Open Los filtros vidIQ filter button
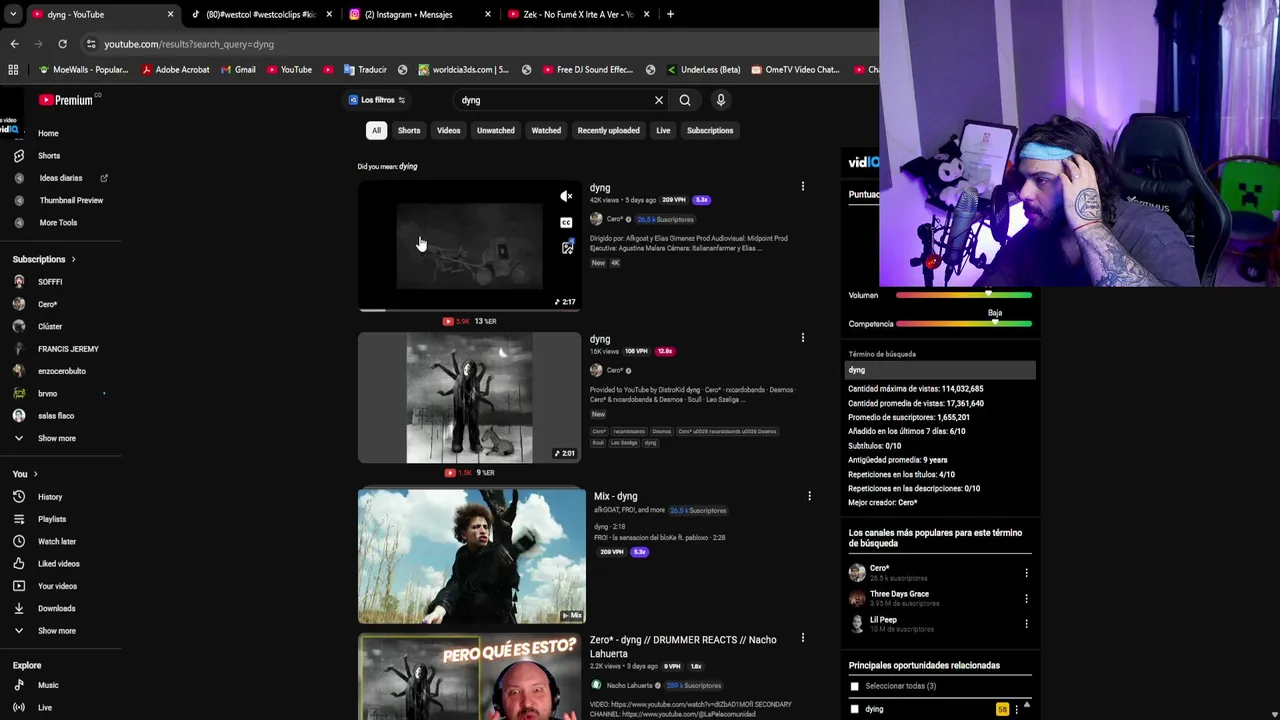The height and width of the screenshot is (720, 1280). coord(377,100)
